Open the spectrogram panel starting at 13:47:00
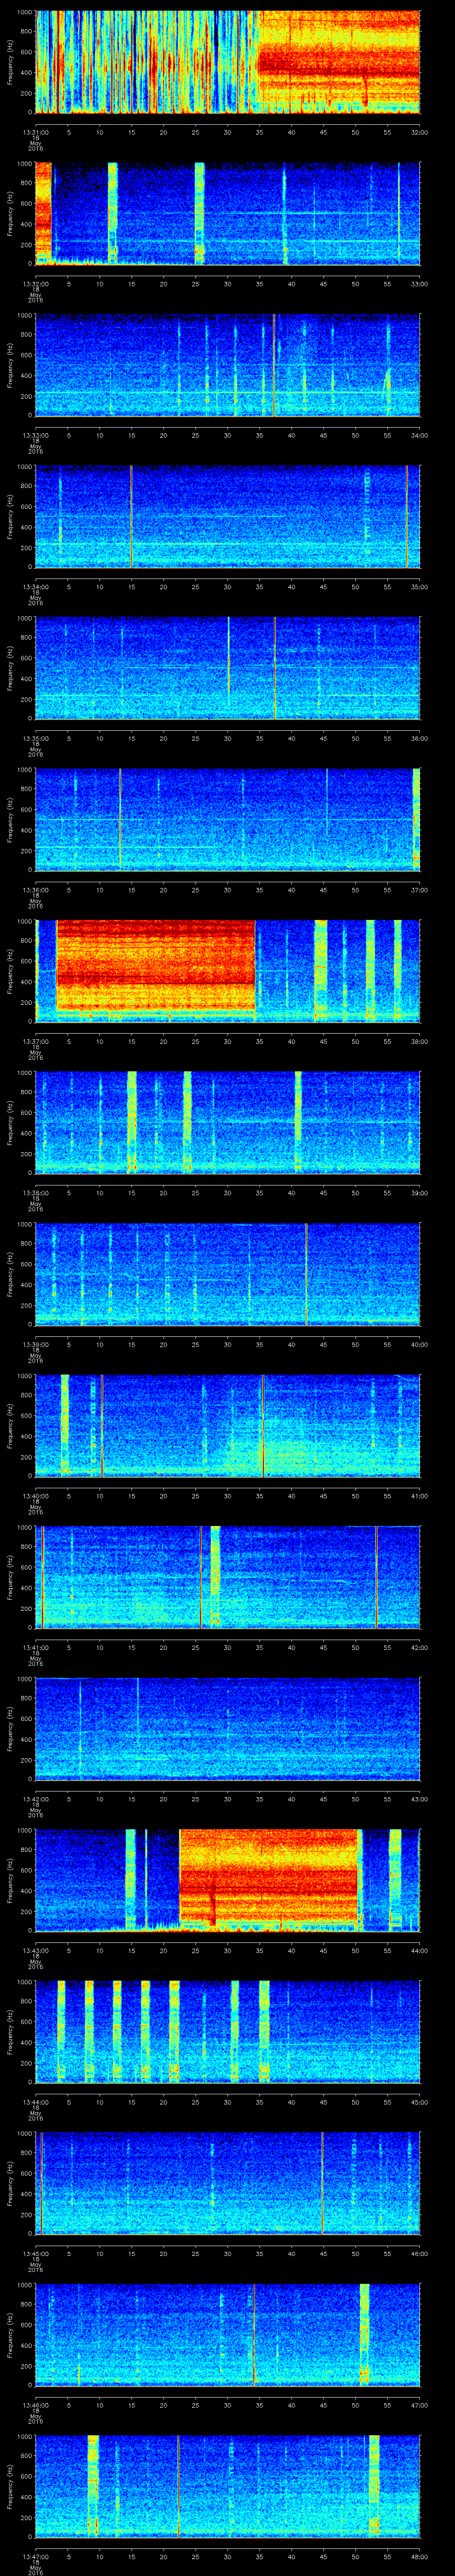This screenshot has height=2576, width=455. pyautogui.click(x=227, y=2488)
